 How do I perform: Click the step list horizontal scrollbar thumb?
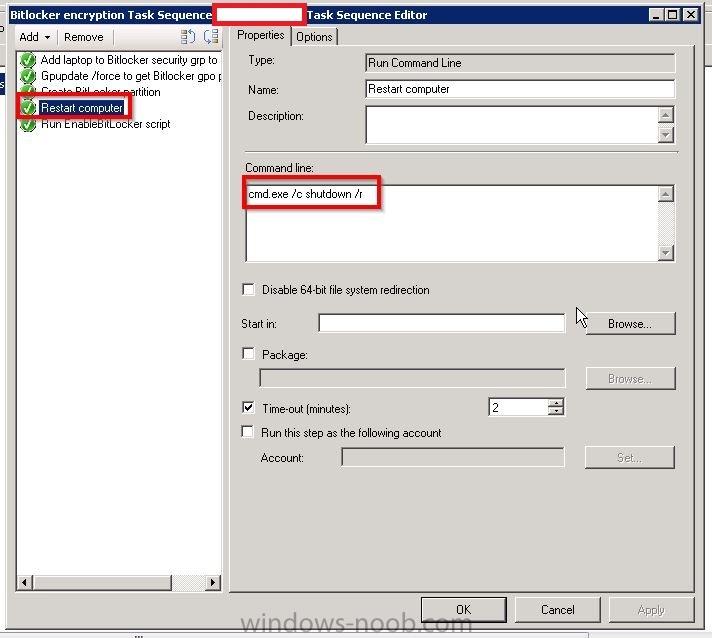[103, 582]
